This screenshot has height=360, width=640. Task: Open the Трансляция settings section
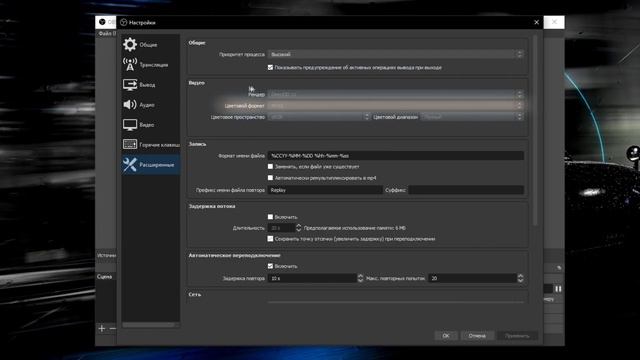(150, 64)
